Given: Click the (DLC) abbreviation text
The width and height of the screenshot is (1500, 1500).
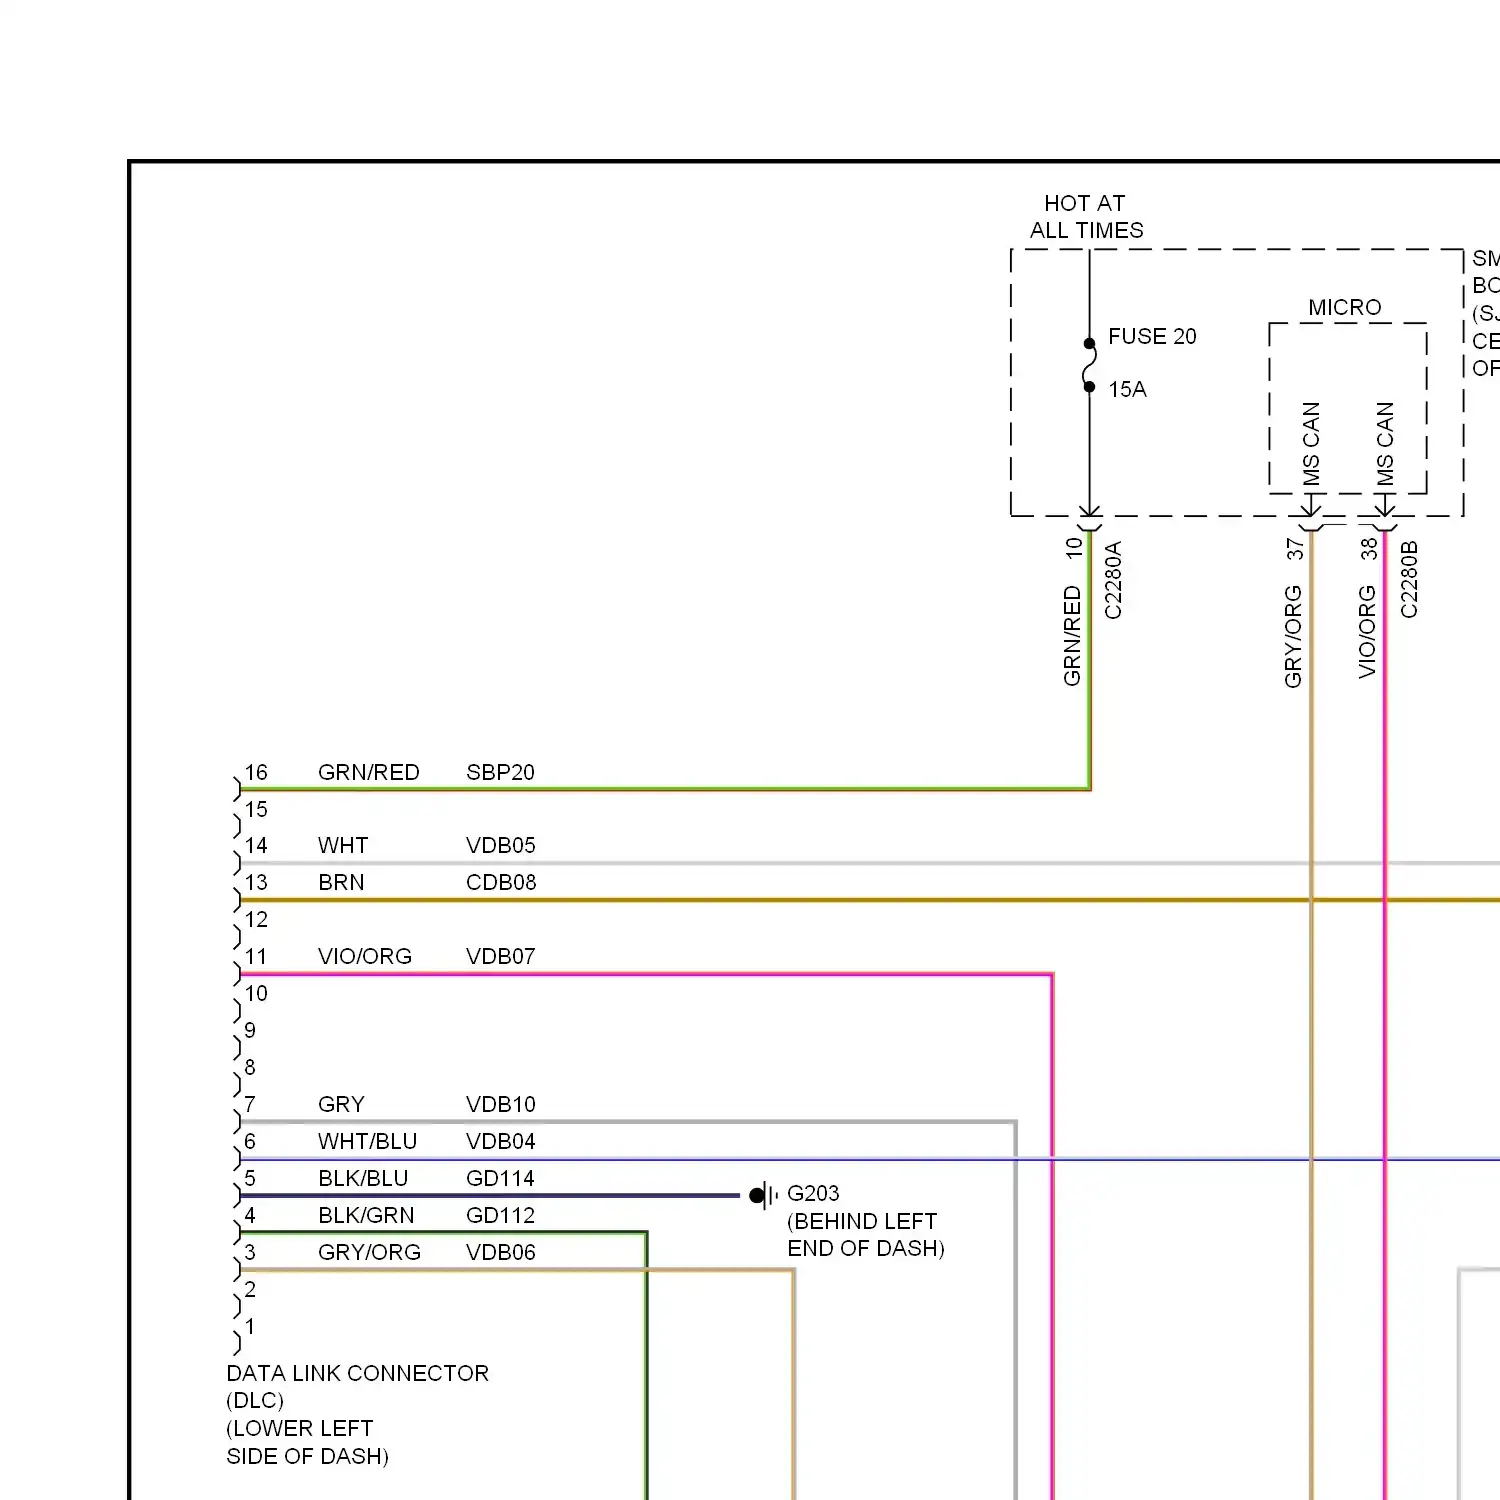Looking at the screenshot, I should pyautogui.click(x=255, y=1400).
